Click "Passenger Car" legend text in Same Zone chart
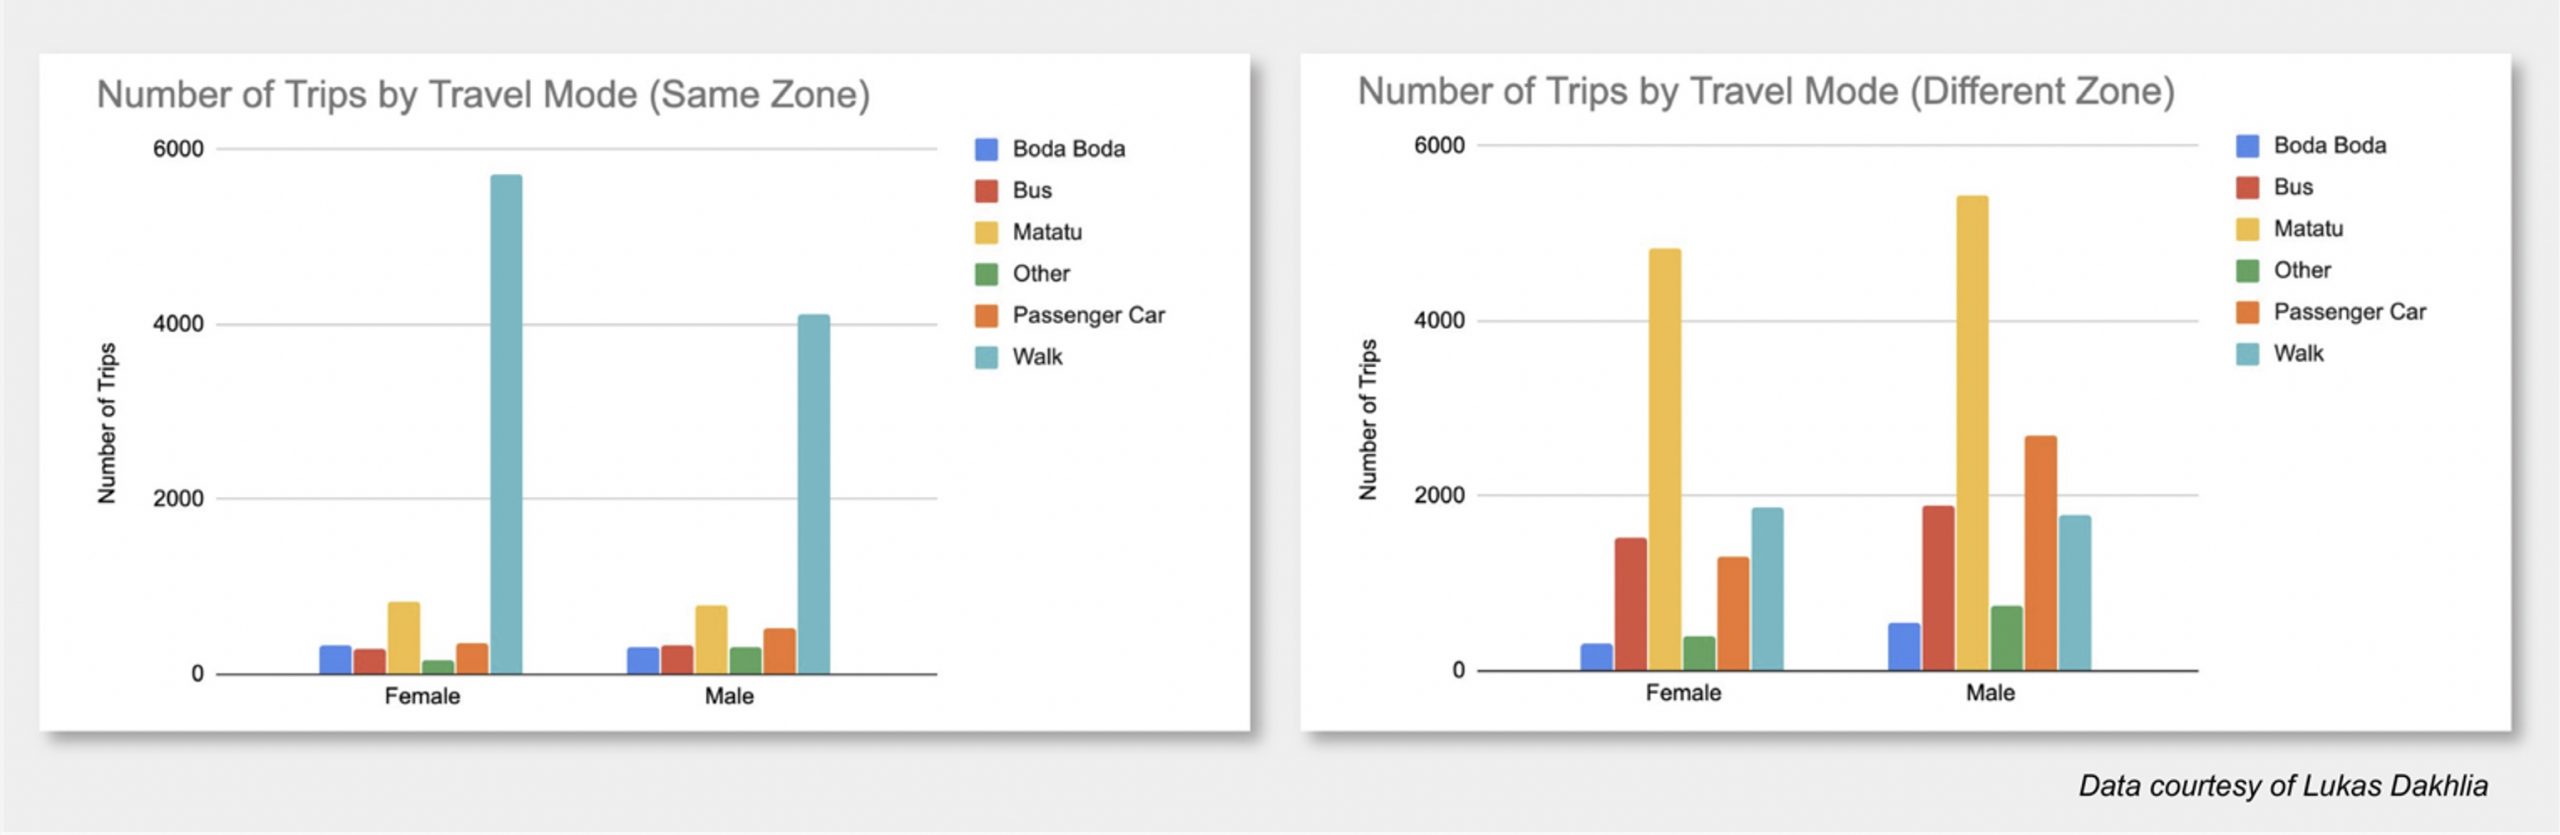 (1088, 316)
